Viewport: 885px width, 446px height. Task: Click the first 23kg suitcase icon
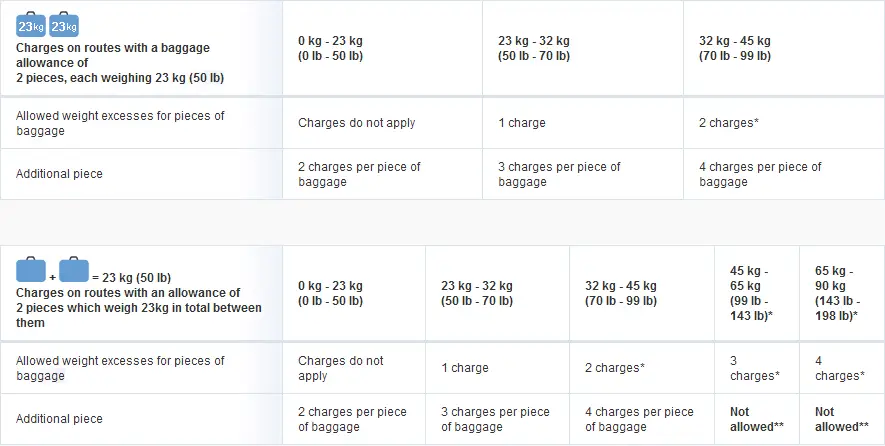click(31, 24)
